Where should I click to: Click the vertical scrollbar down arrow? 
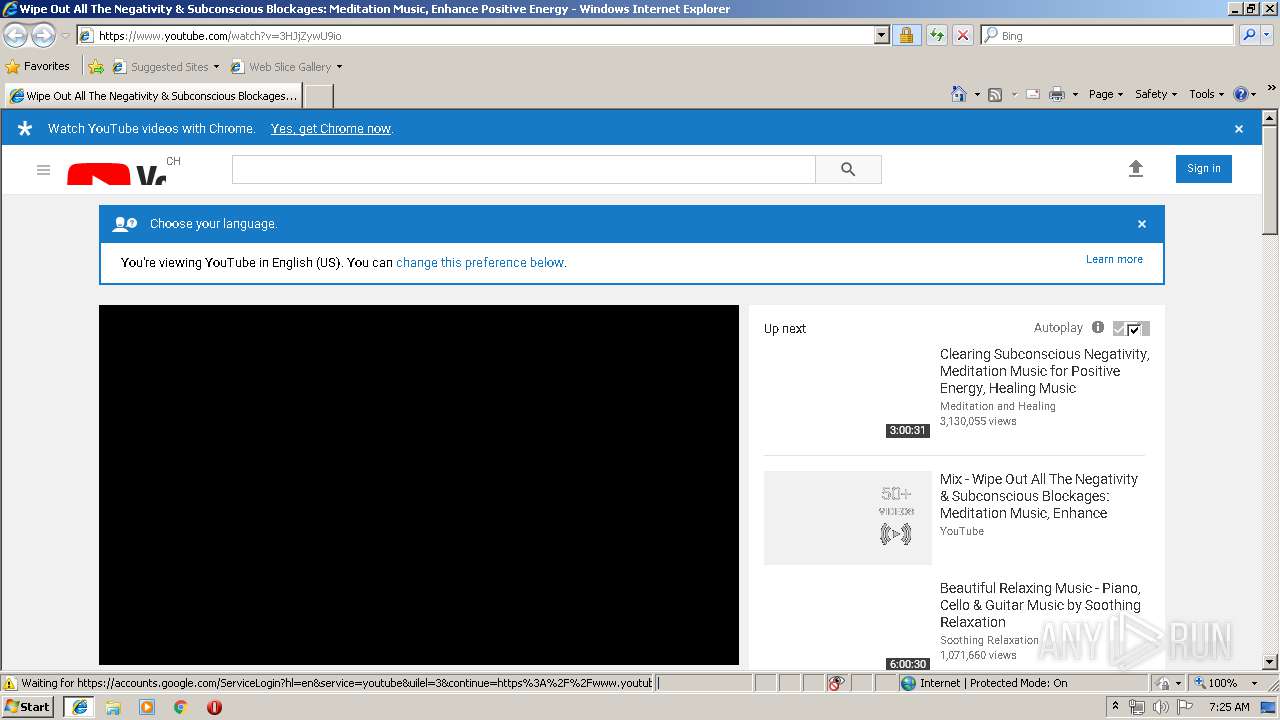pyautogui.click(x=1270, y=662)
